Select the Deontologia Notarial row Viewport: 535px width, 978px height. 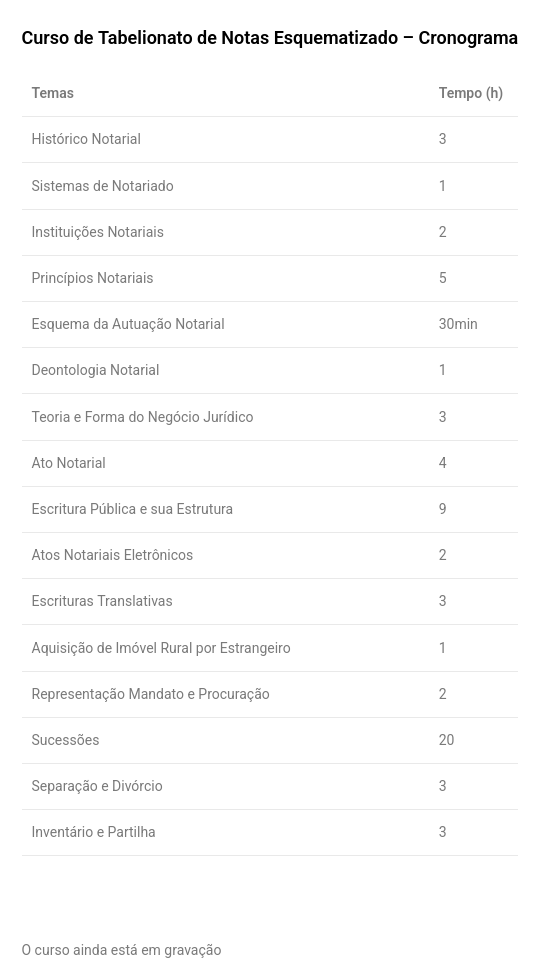click(269, 370)
